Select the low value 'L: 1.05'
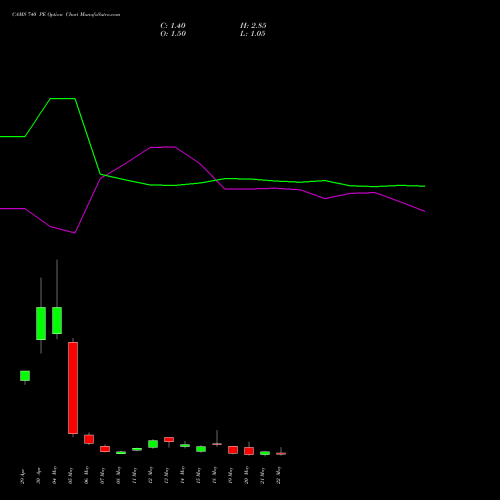Viewport: 500px width, 500px height. 253,34
